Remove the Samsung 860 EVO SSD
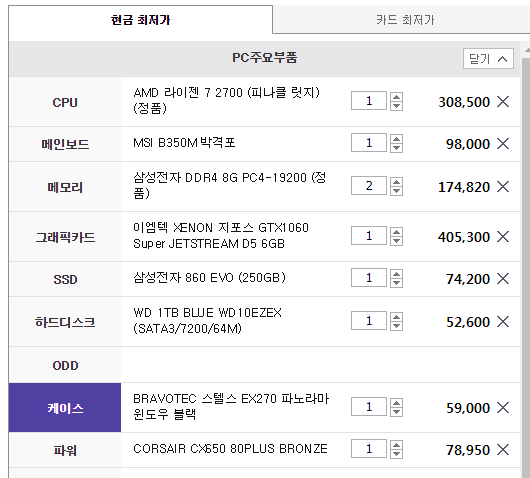This screenshot has height=478, width=530. point(503,279)
